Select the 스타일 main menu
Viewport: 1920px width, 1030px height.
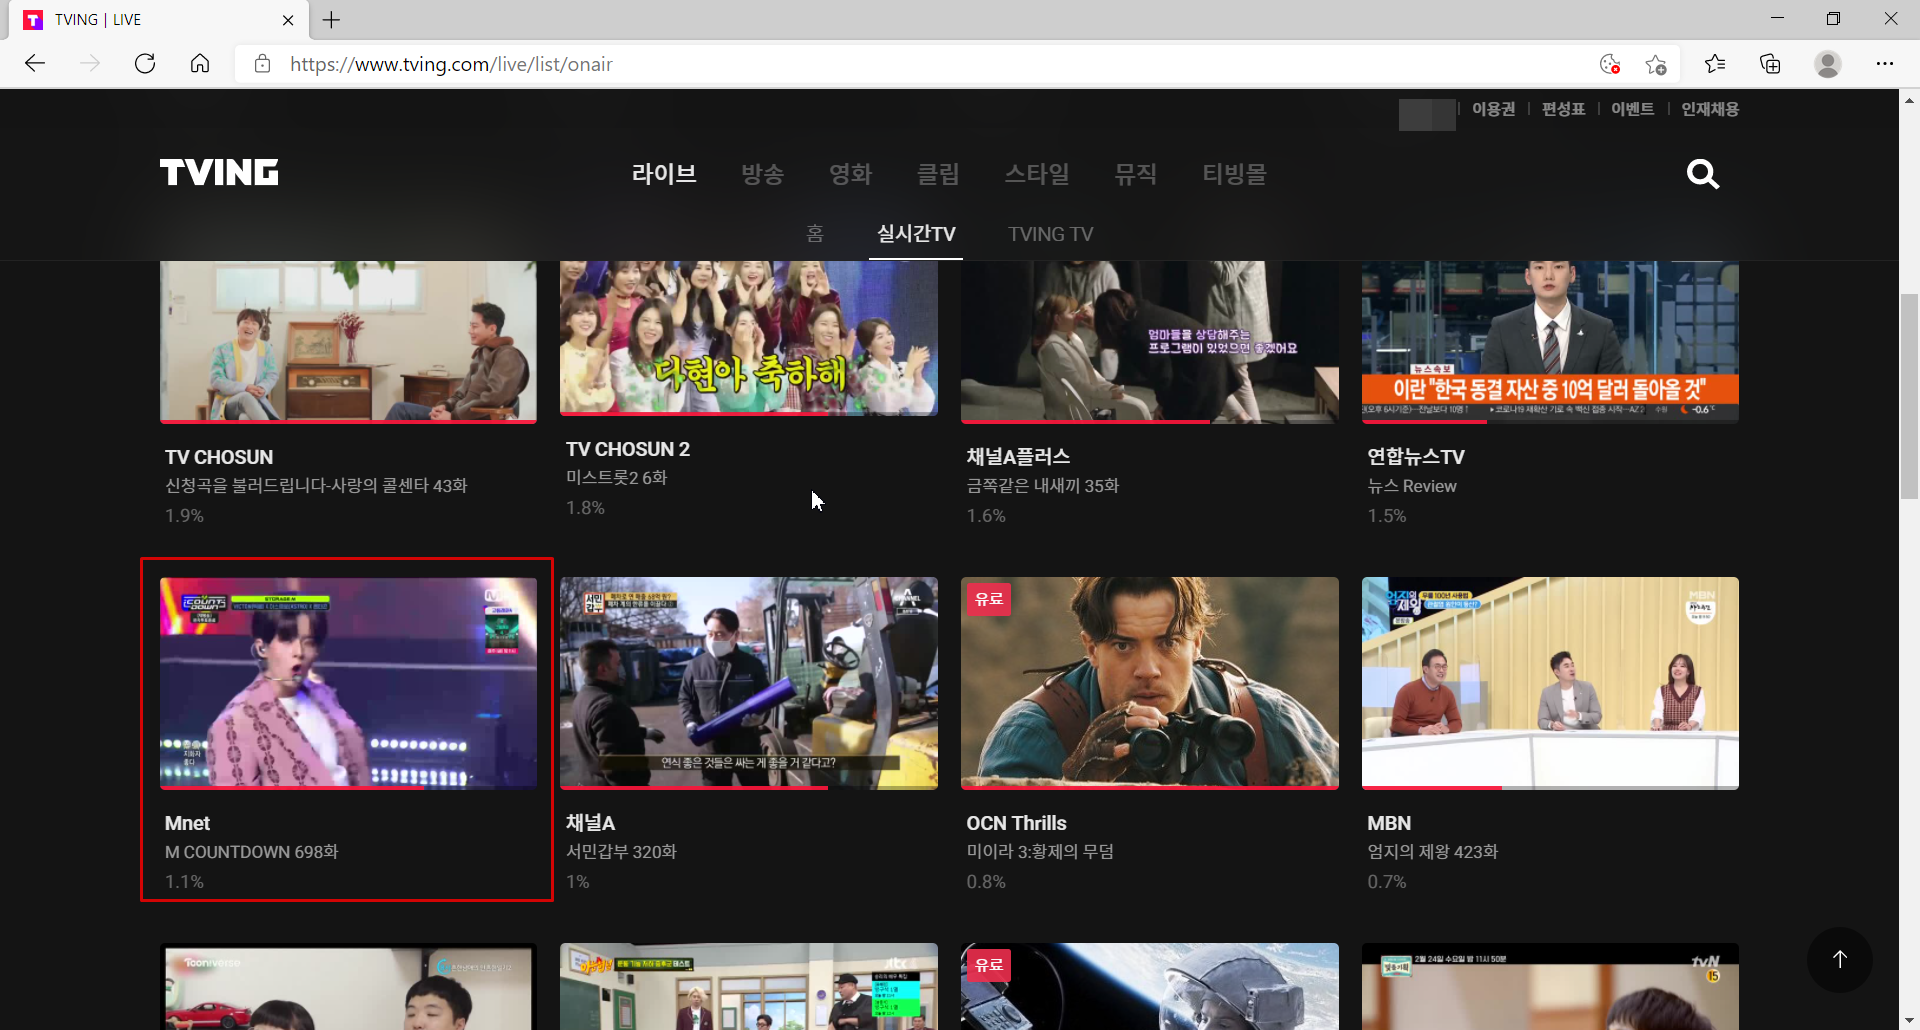(x=1037, y=174)
